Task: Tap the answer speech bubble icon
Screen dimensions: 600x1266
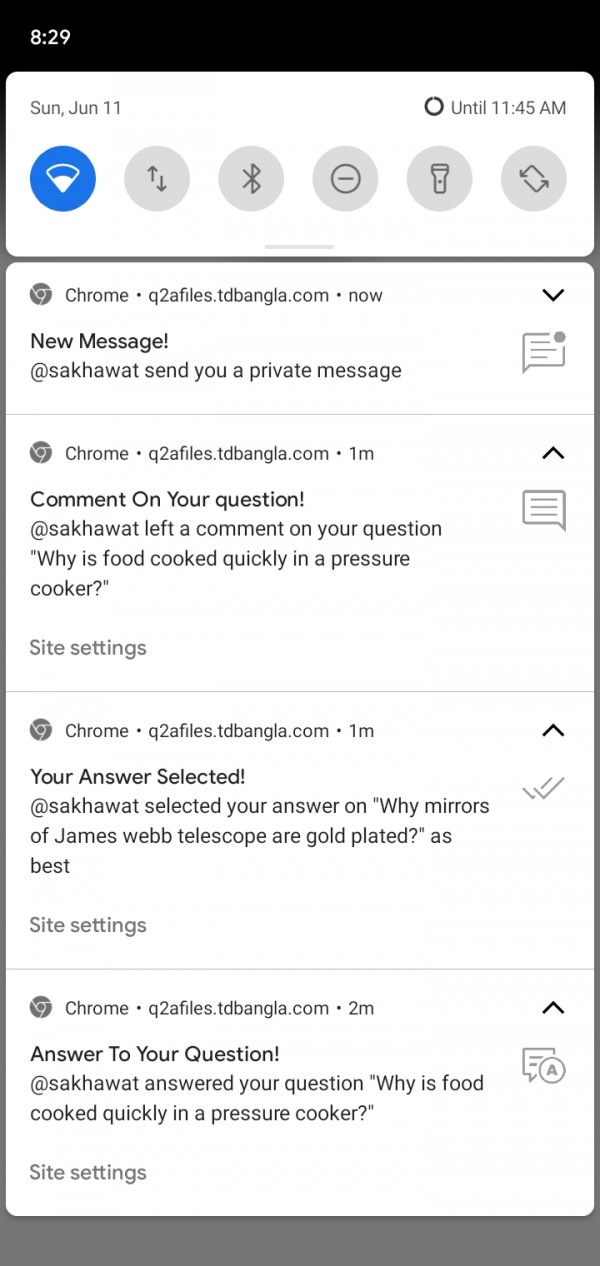Action: (544, 1066)
